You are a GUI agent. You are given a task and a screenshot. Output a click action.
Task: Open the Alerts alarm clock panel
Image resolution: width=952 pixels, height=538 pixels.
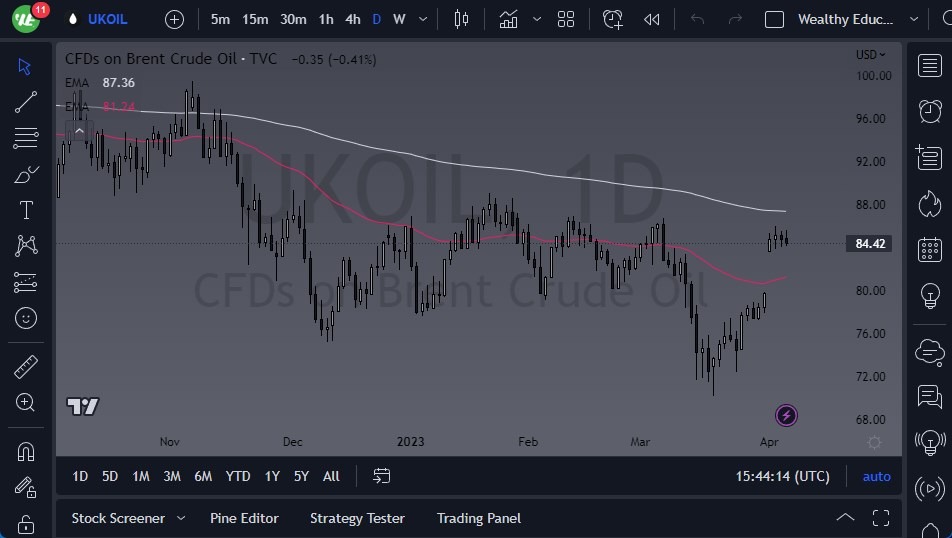click(929, 110)
